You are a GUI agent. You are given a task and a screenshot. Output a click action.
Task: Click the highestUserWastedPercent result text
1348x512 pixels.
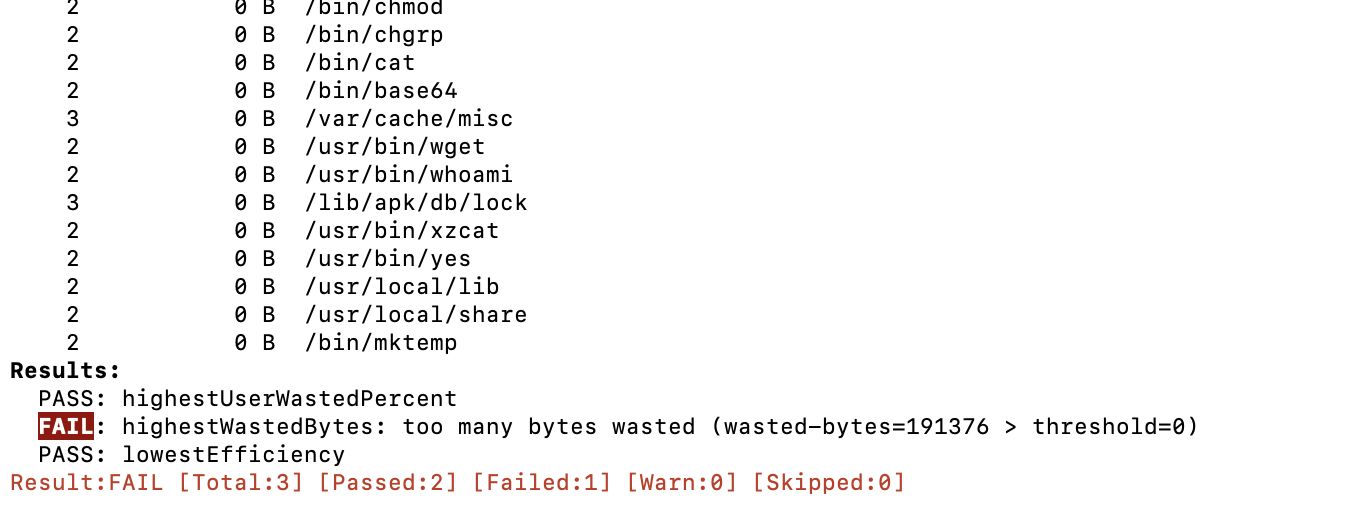coord(289,399)
